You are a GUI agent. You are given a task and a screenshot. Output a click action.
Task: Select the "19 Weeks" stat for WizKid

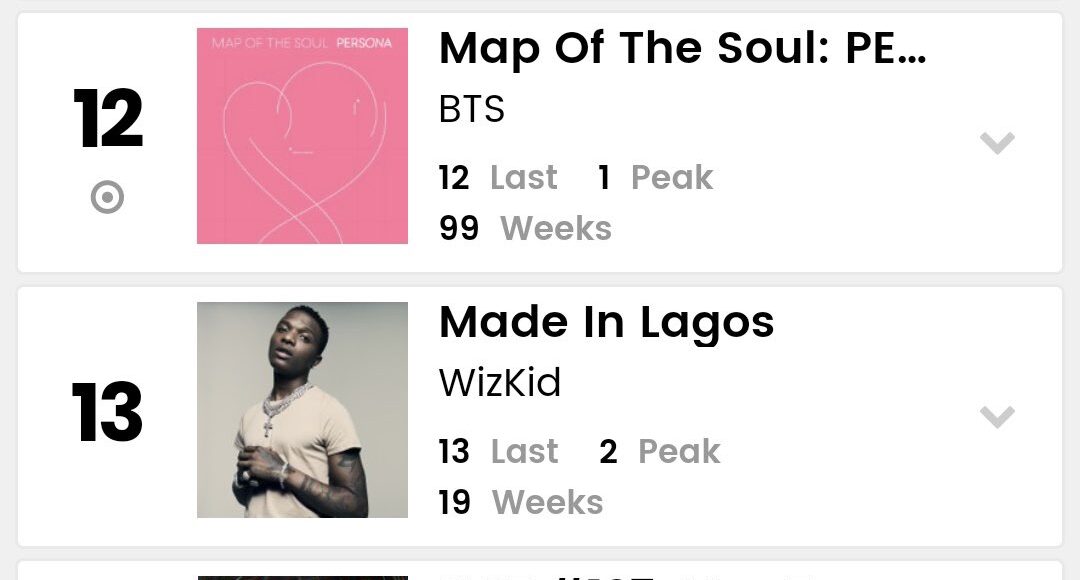coord(521,503)
